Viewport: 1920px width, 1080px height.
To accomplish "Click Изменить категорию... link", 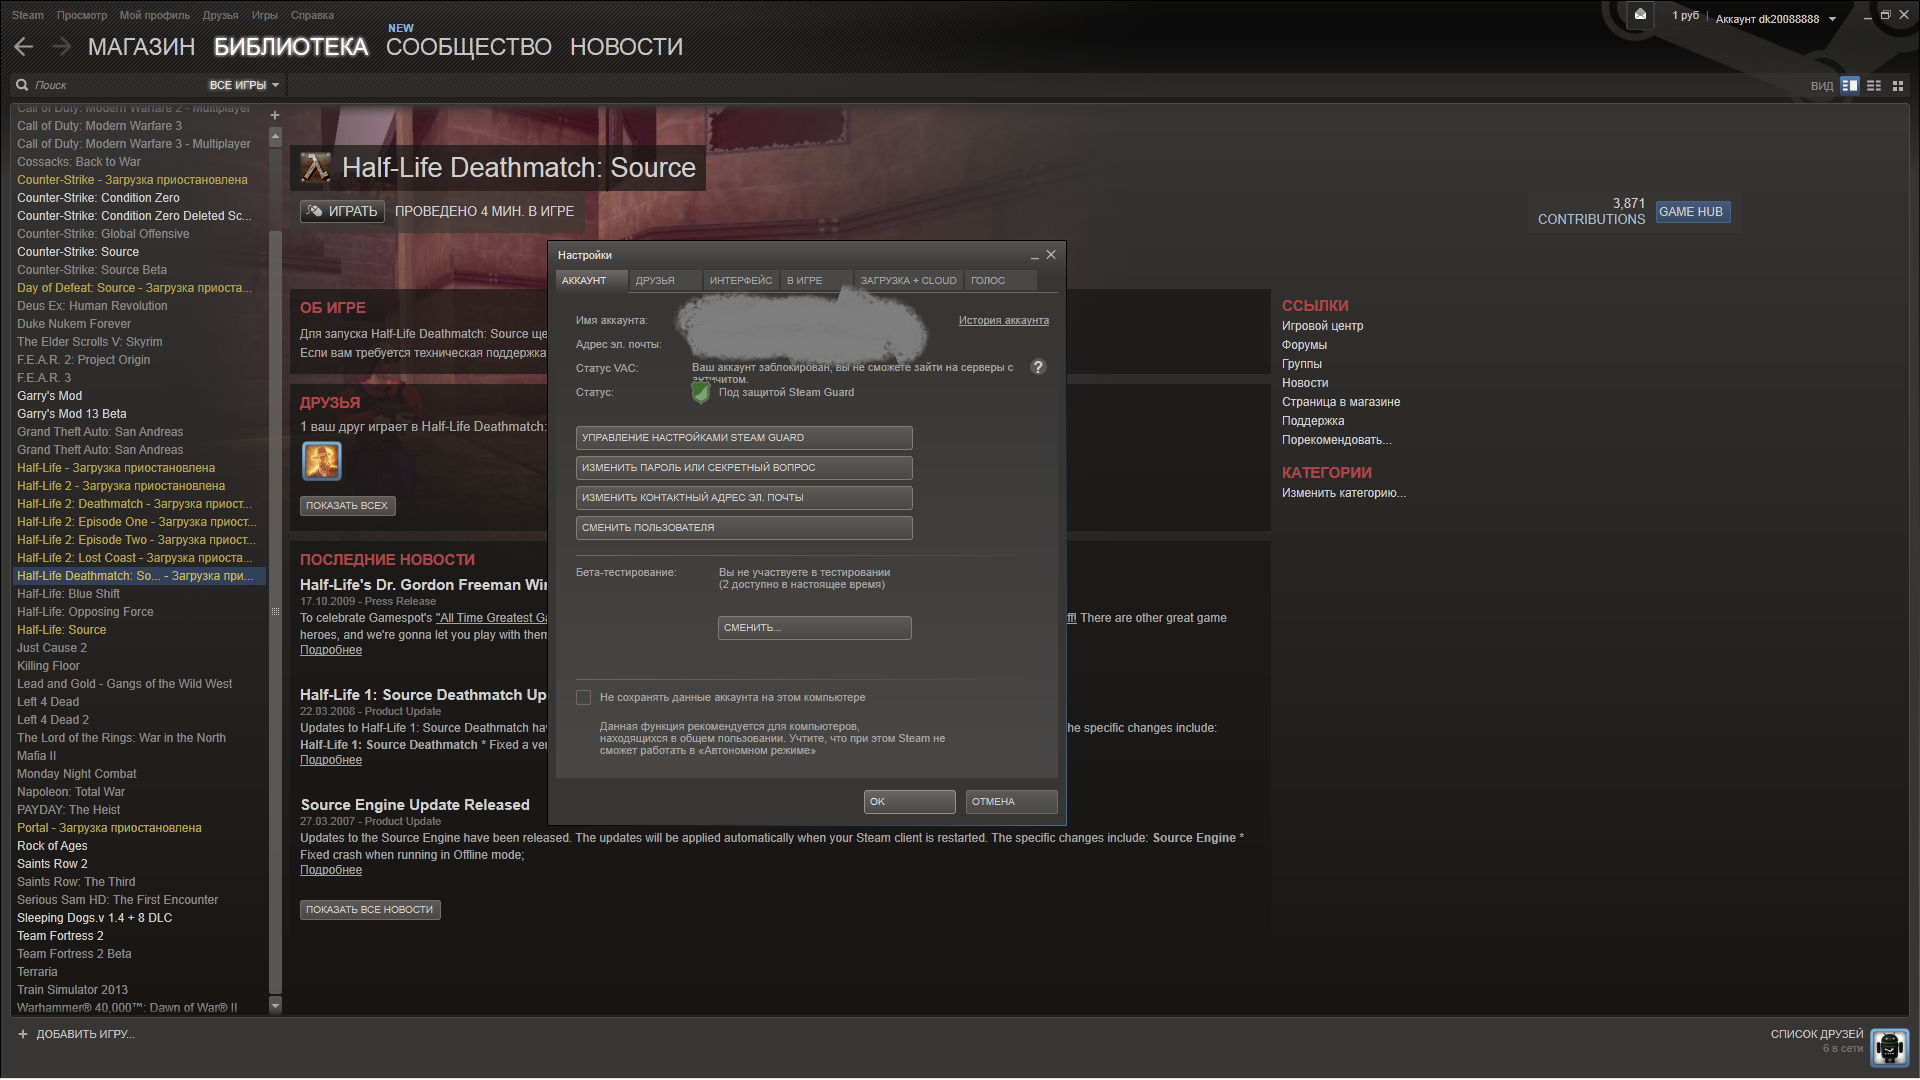I will [x=1343, y=493].
